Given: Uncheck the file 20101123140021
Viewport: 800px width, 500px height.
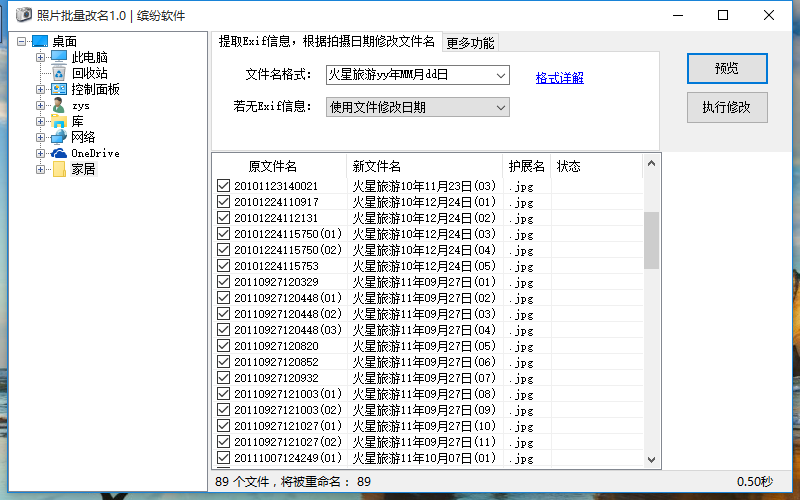Looking at the screenshot, I should pyautogui.click(x=223, y=186).
